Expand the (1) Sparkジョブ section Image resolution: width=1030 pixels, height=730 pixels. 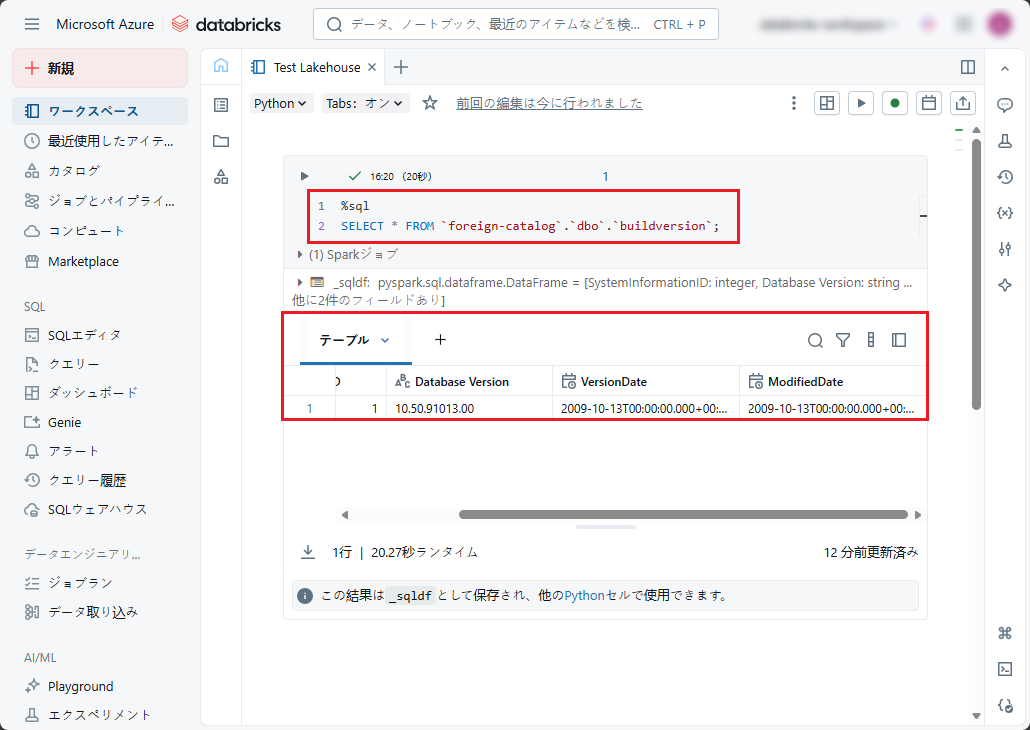300,254
